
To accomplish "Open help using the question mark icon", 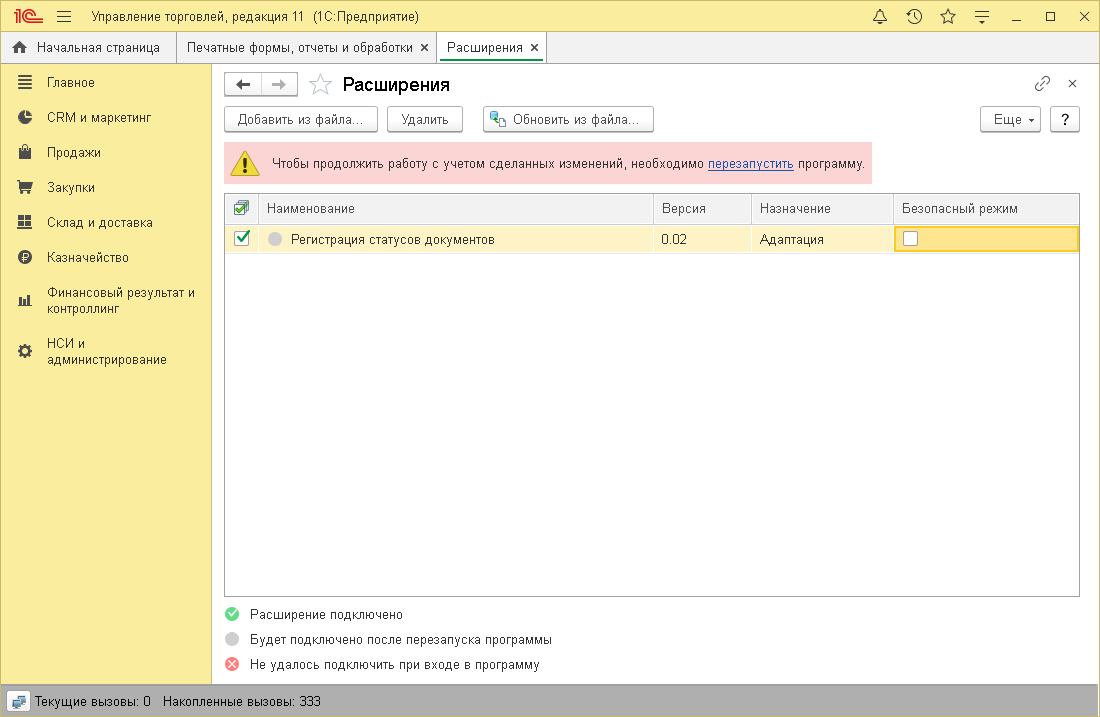I will [x=1064, y=119].
